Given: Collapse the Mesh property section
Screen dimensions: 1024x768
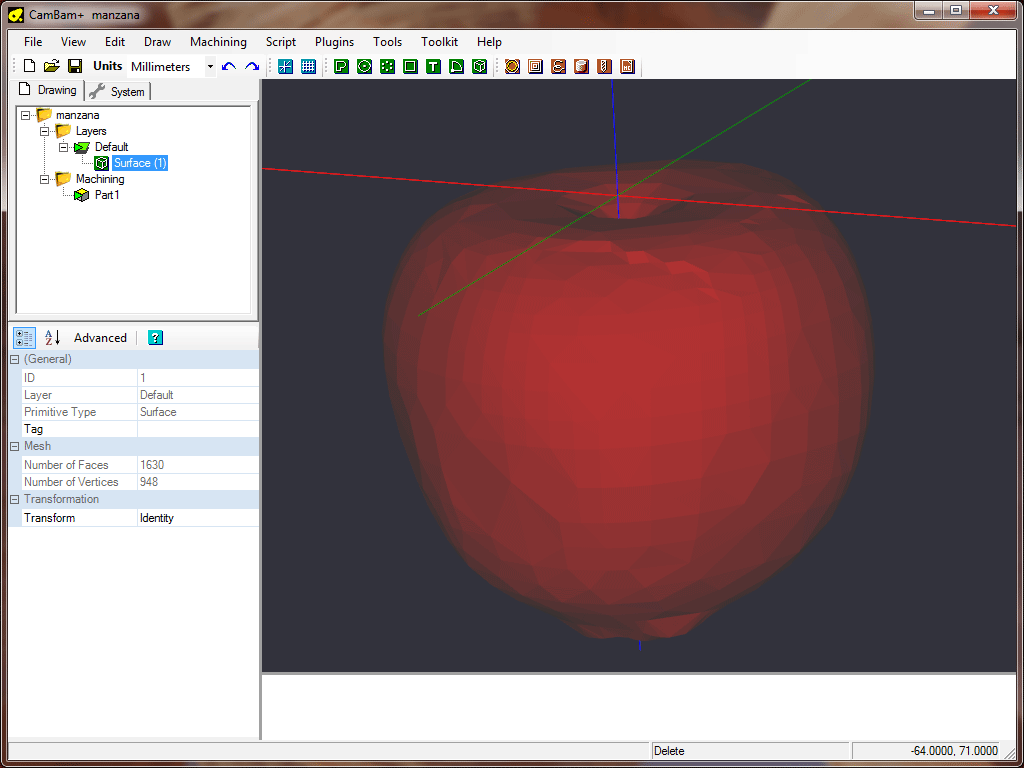Looking at the screenshot, I should [15, 446].
